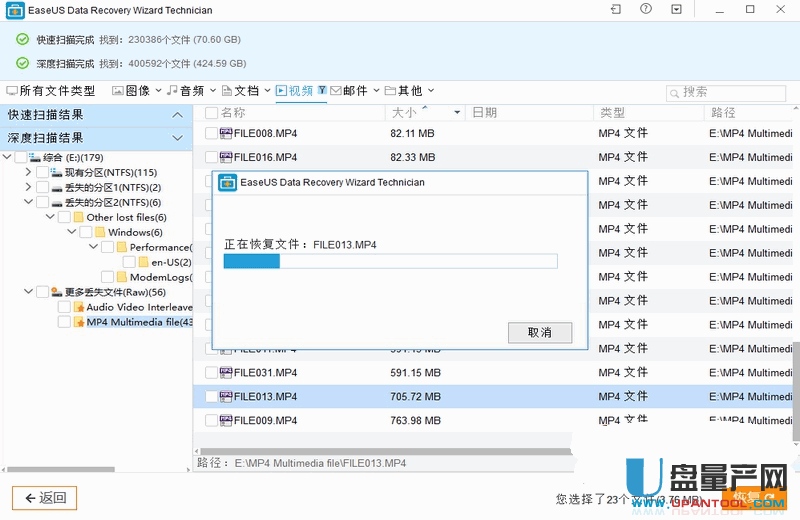The image size is (800, 520).
Task: Check the box beside FILE031.MP4
Action: coord(211,373)
